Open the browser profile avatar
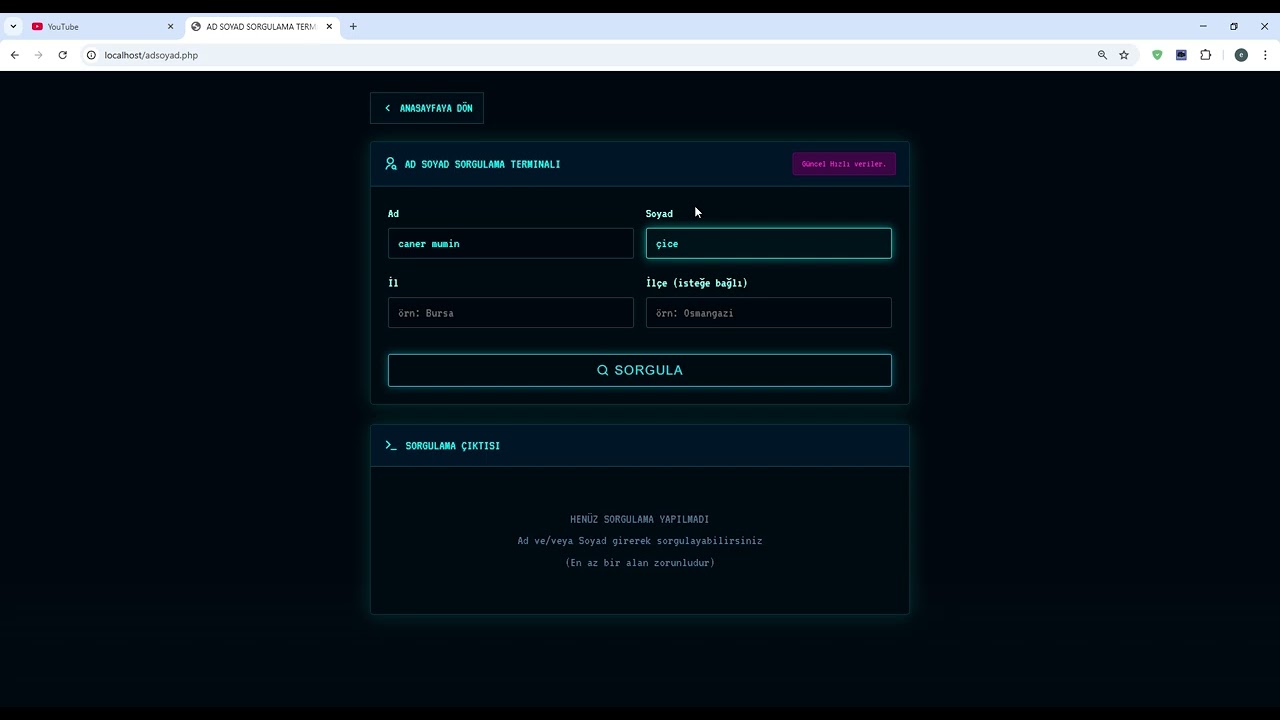 point(1241,55)
